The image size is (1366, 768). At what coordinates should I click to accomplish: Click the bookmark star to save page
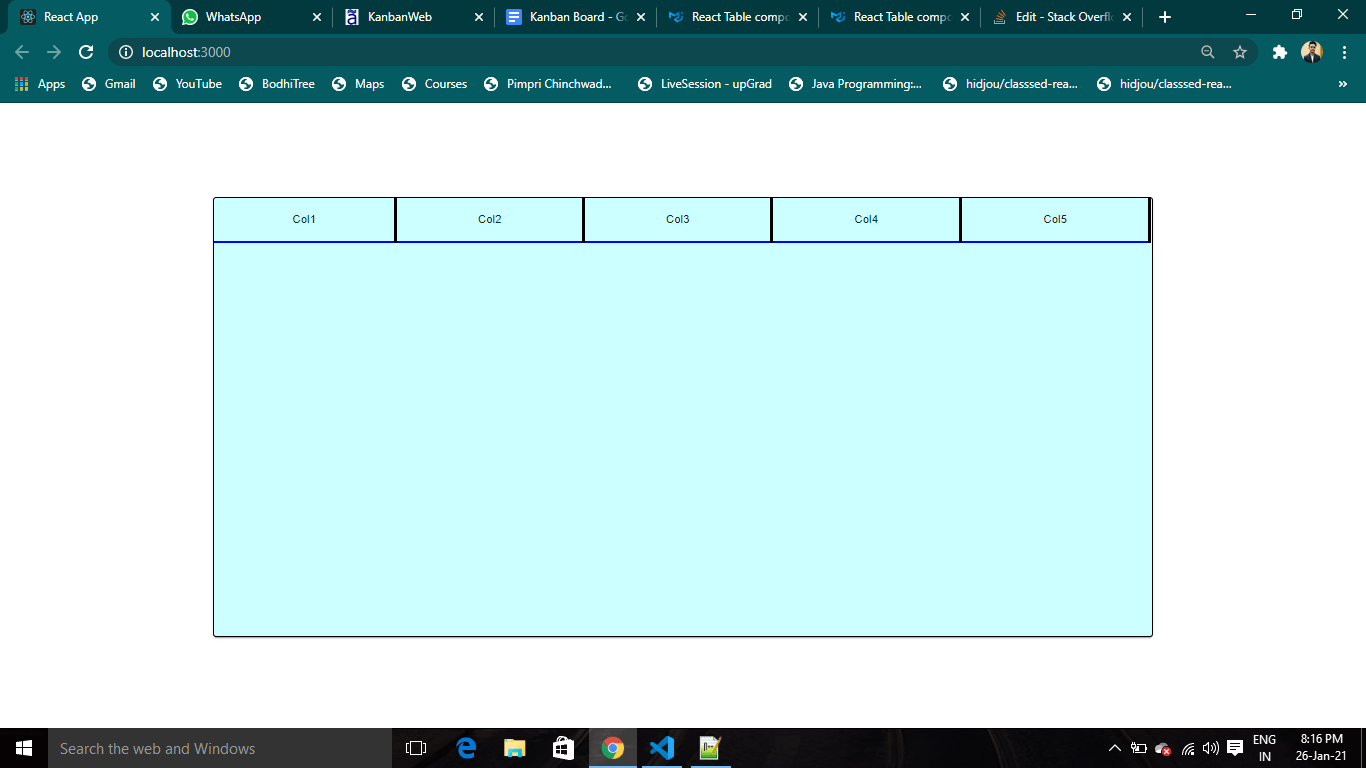coord(1240,52)
